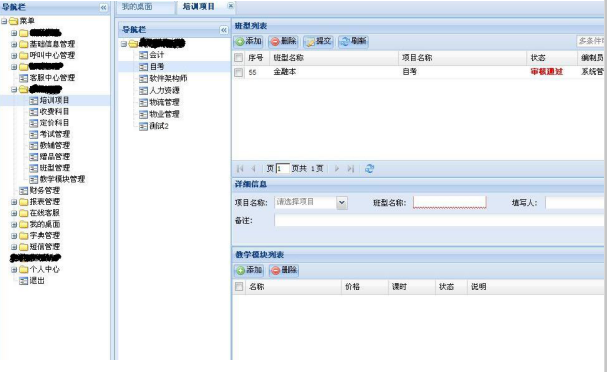This screenshot has width=607, height=372.
Task: Collapse the root 菜单 node
Action: (x=4, y=21)
